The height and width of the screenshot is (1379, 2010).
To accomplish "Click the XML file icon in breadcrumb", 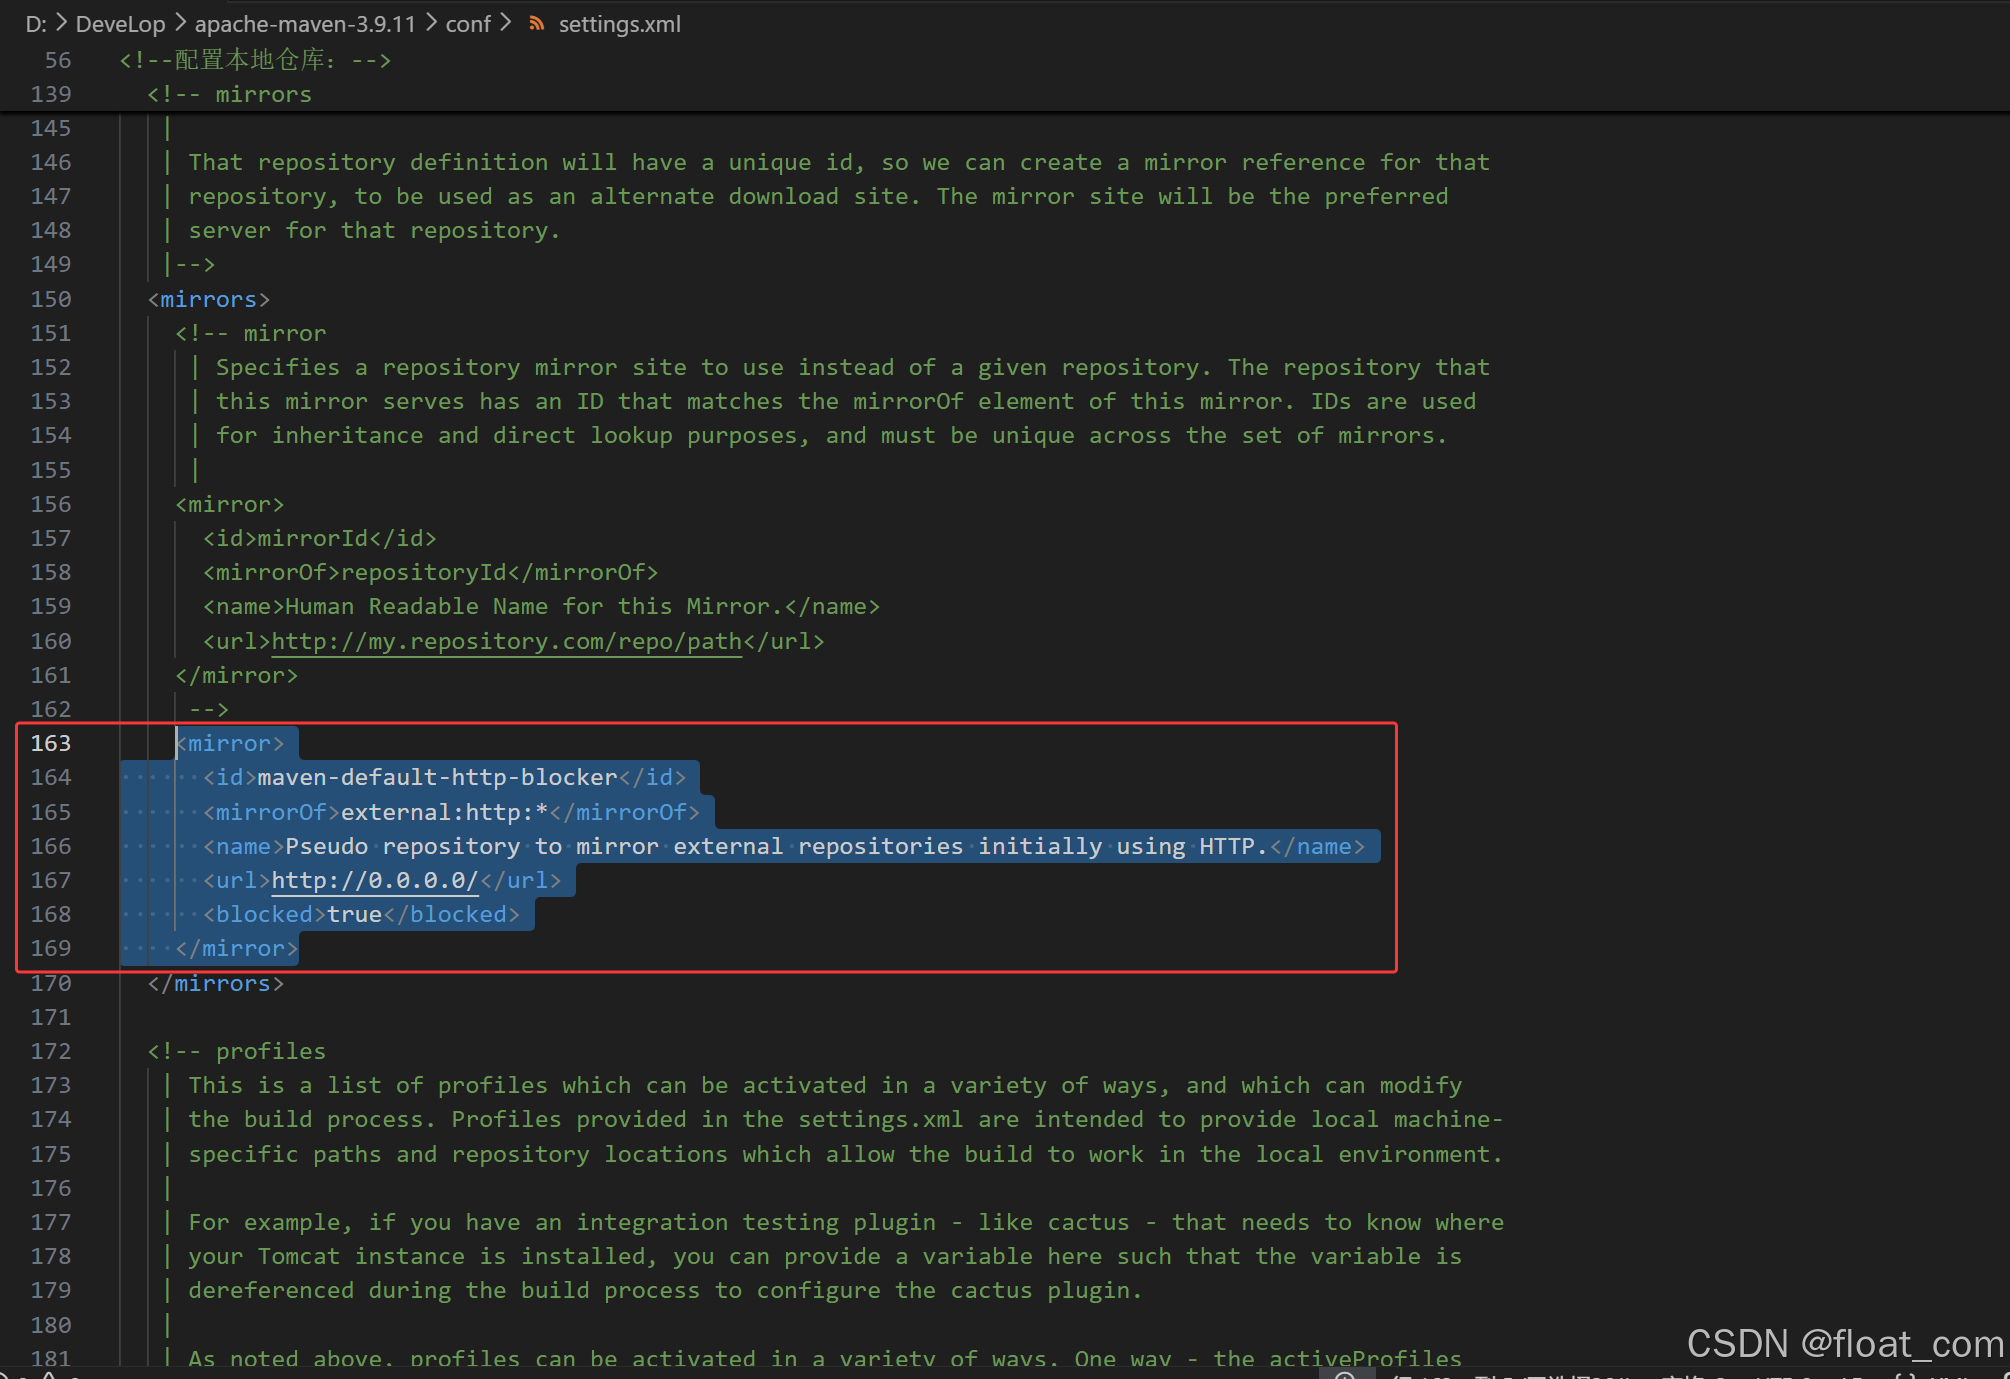I will click(x=537, y=23).
